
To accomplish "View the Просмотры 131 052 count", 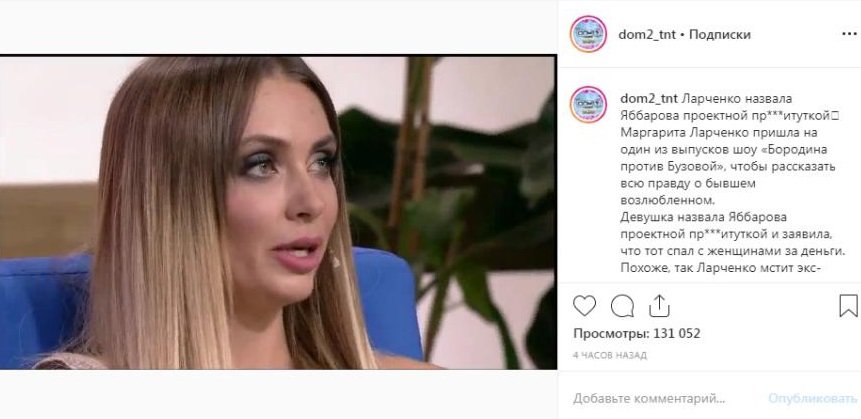I will click(x=636, y=333).
